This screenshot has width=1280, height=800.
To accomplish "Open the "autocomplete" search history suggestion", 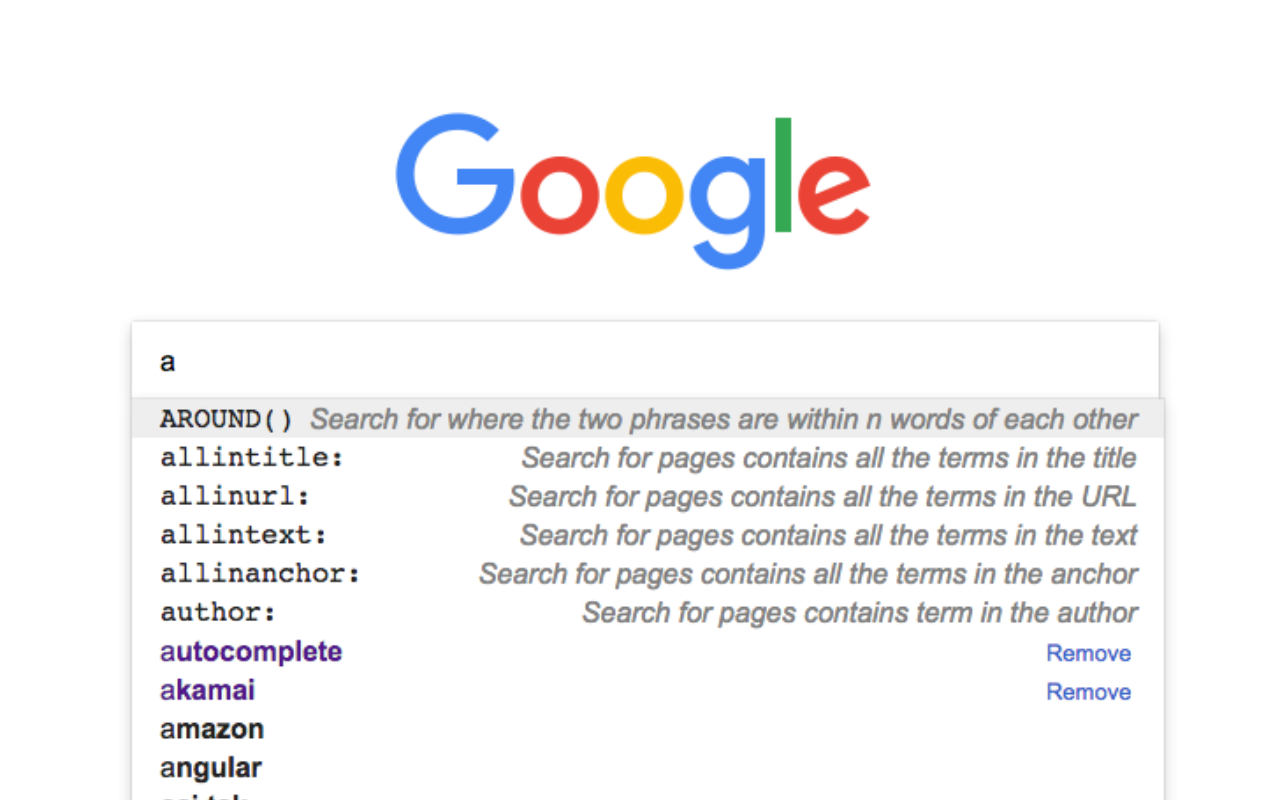I will [251, 652].
